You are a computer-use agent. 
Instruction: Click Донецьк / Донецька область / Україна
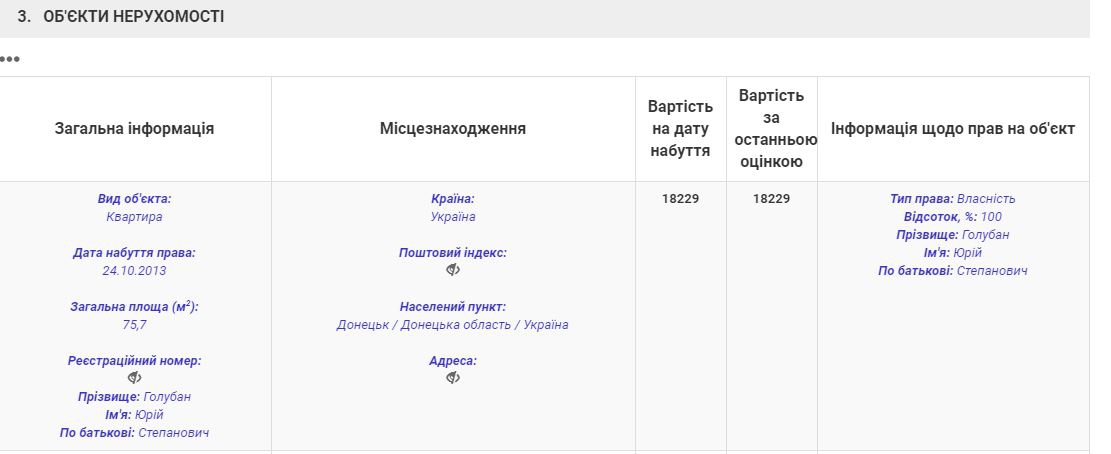coord(453,325)
